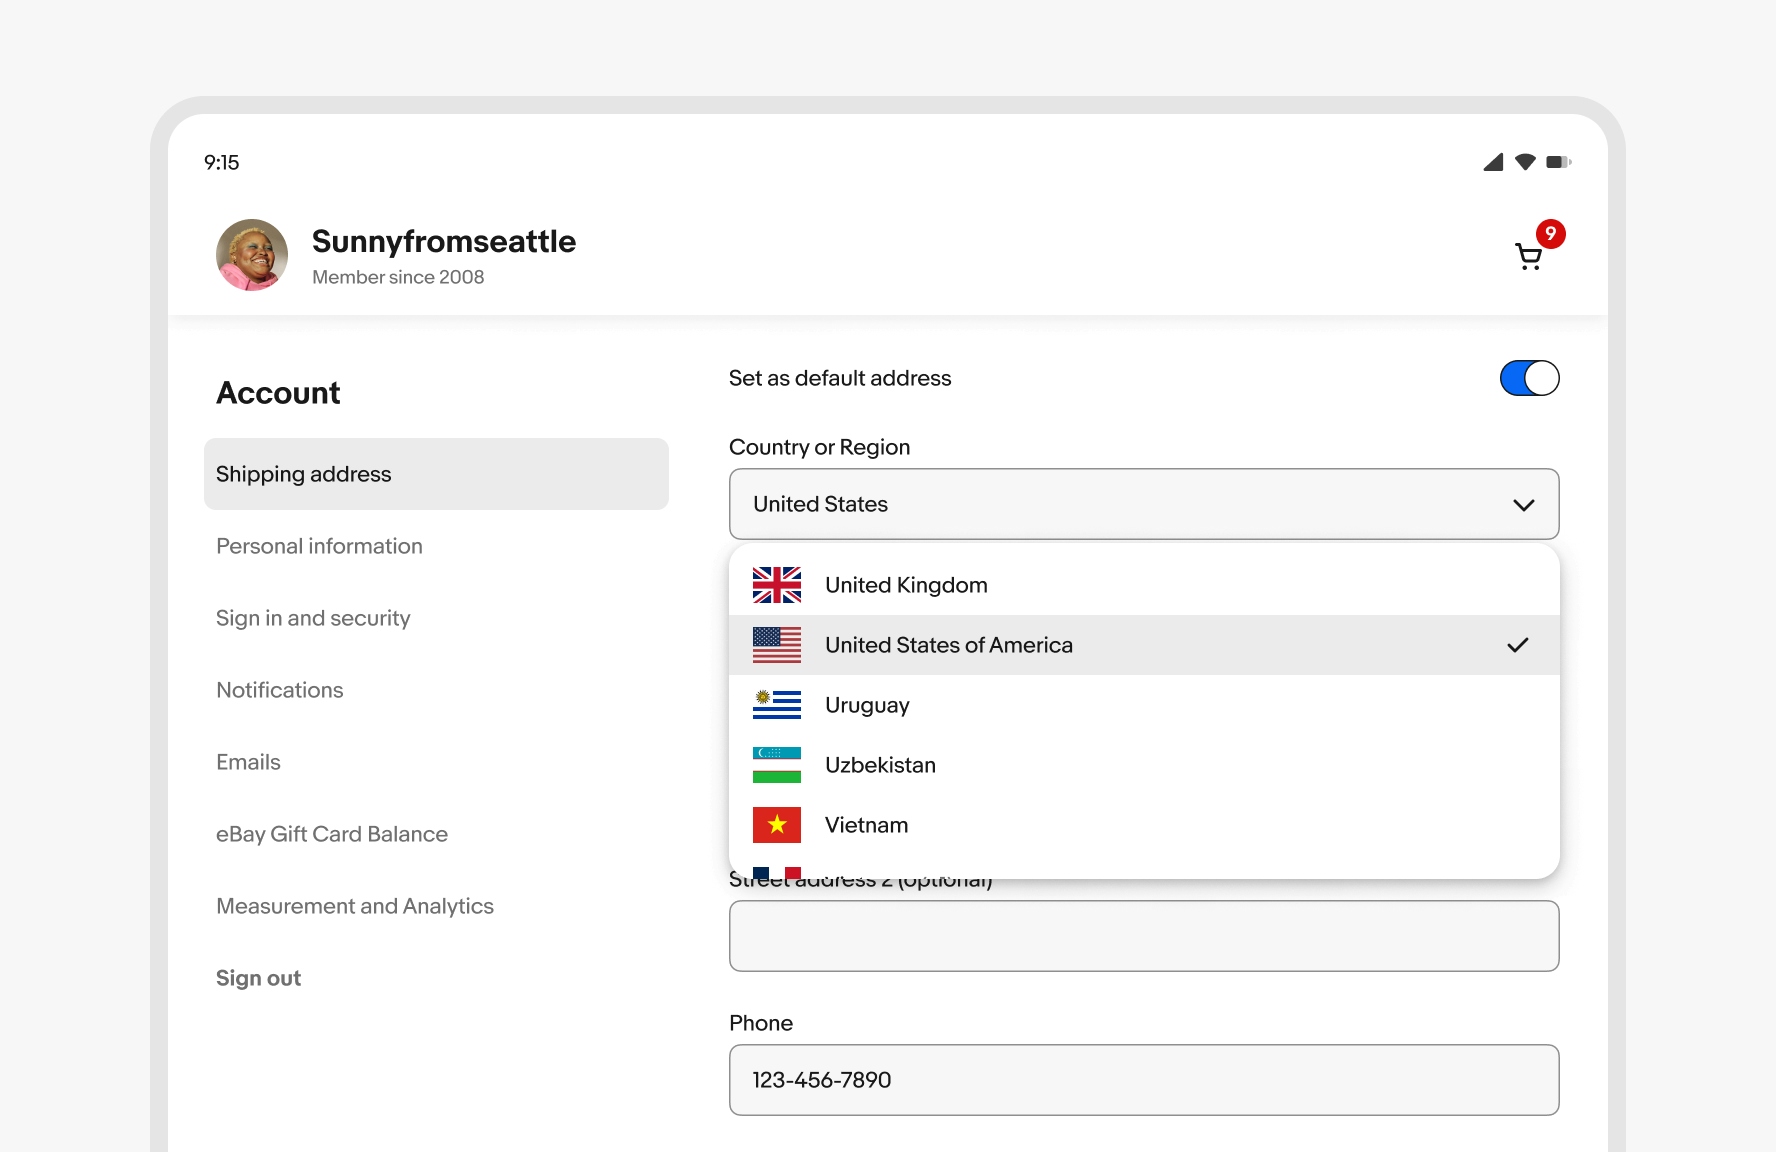Click the United States flag icon
This screenshot has width=1776, height=1152.
pos(777,645)
